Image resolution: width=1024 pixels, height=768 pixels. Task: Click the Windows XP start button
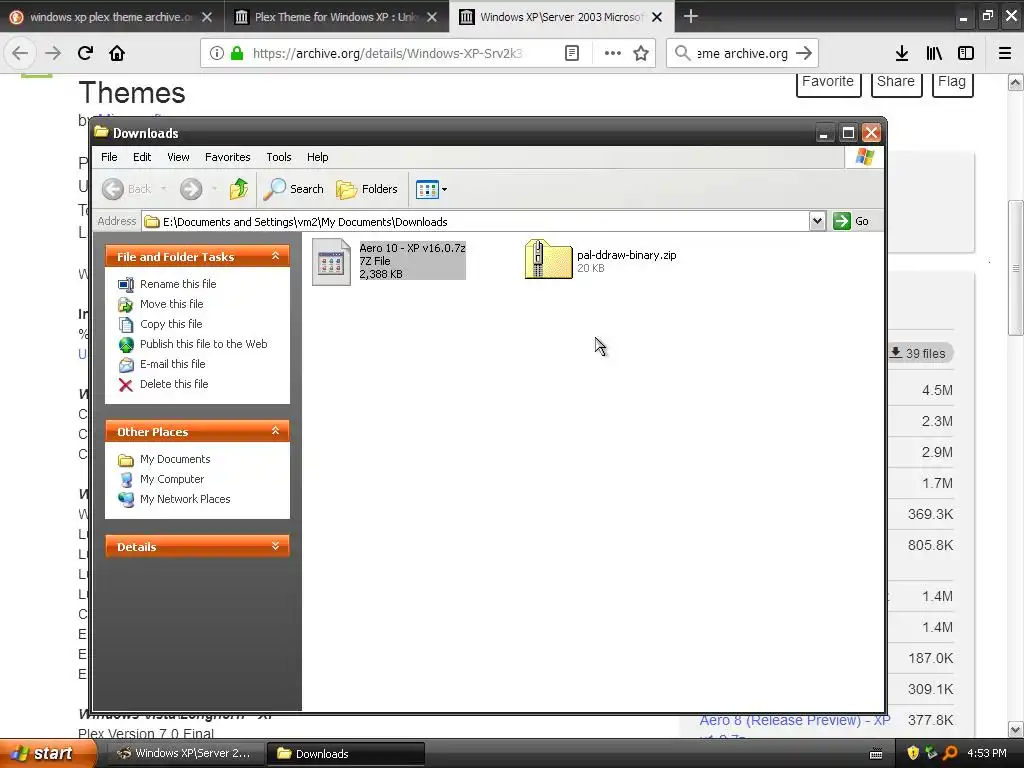click(x=47, y=753)
